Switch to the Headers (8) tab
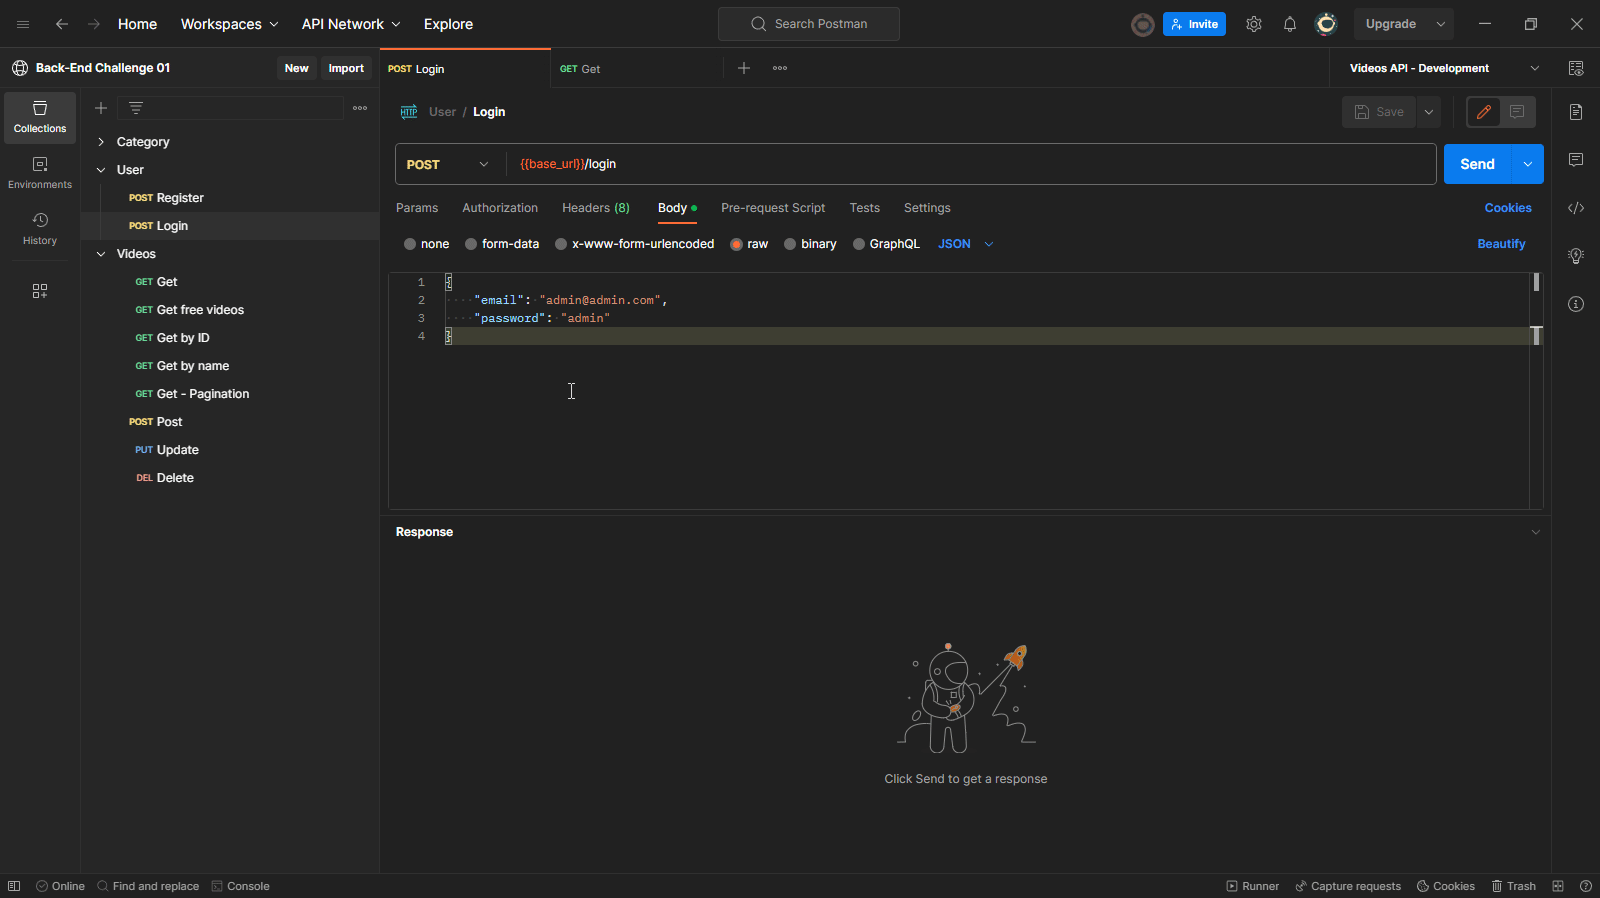1600x898 pixels. (596, 208)
